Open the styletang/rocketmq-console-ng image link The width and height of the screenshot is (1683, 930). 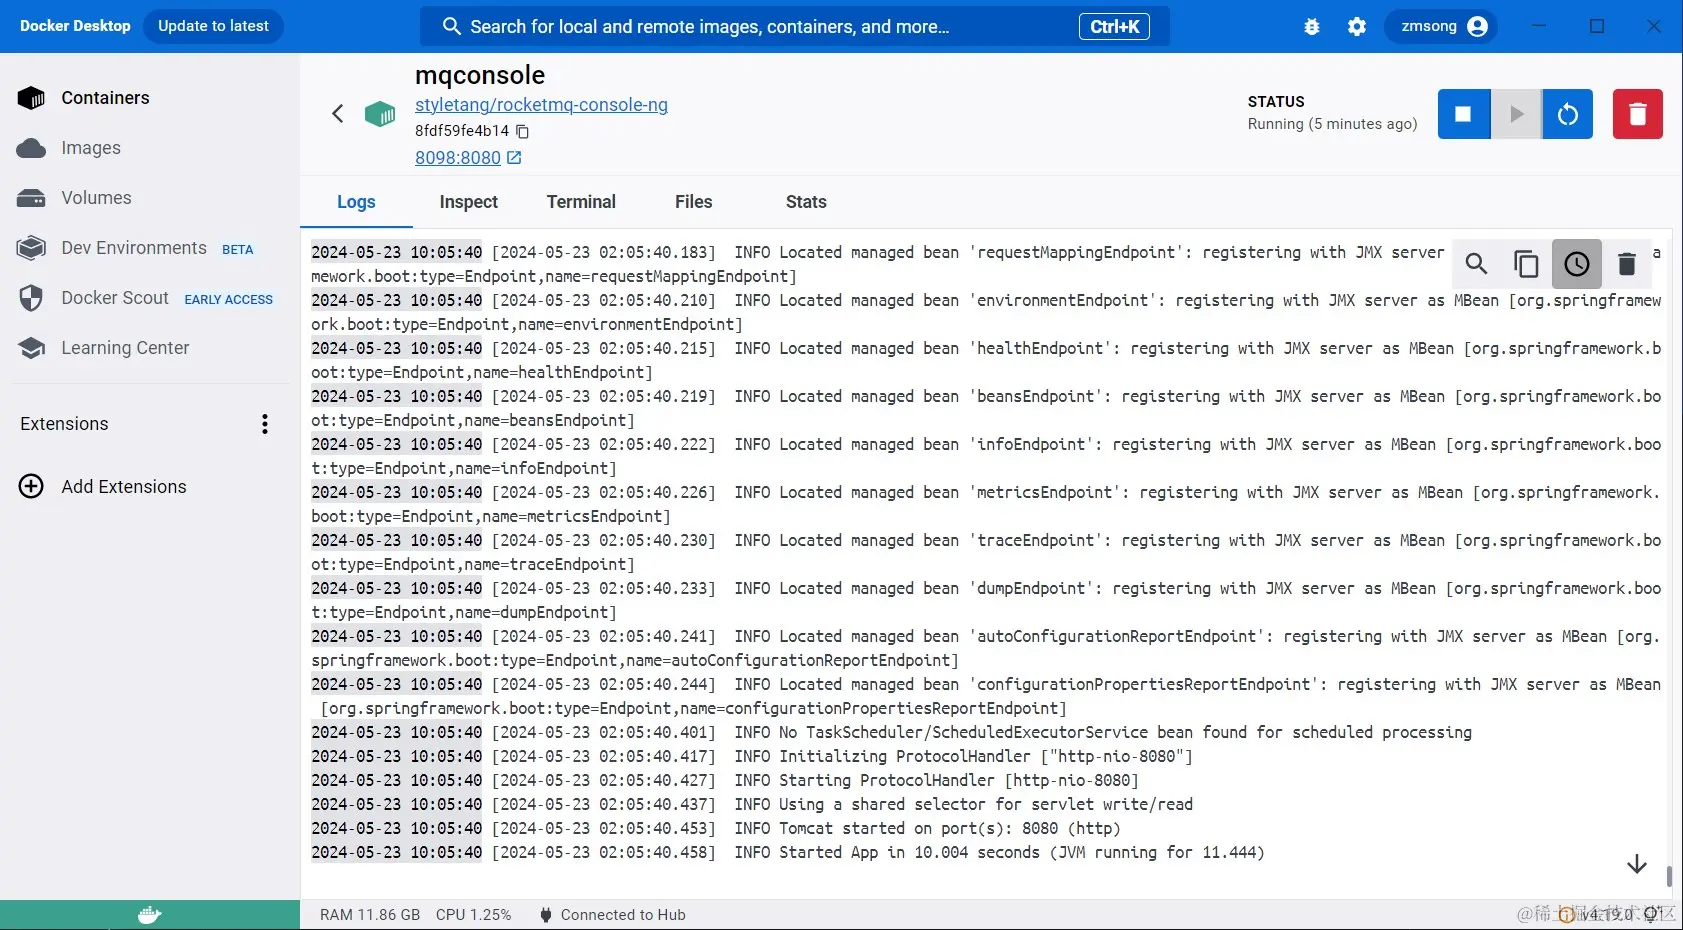click(541, 105)
